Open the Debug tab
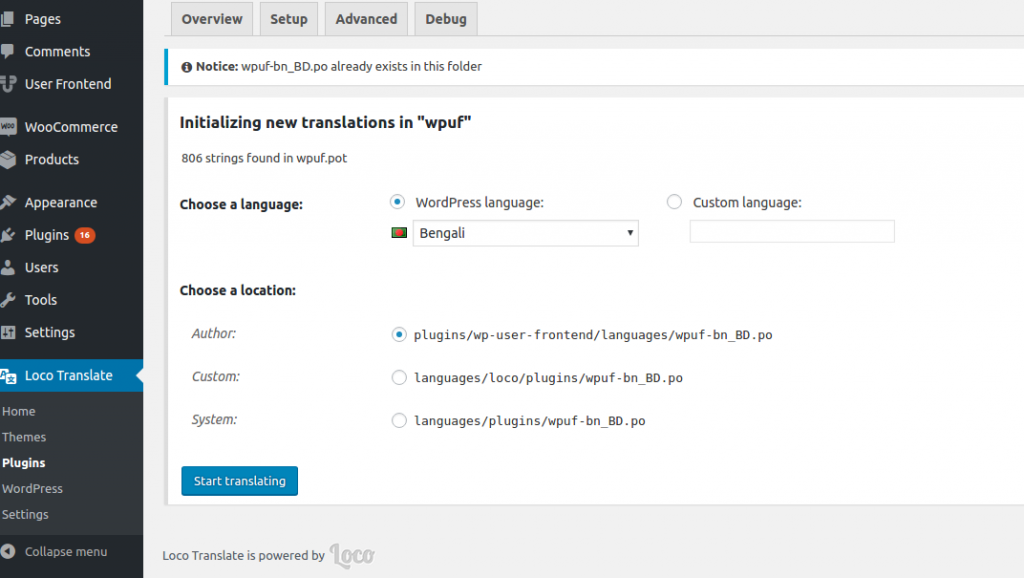 (x=445, y=18)
